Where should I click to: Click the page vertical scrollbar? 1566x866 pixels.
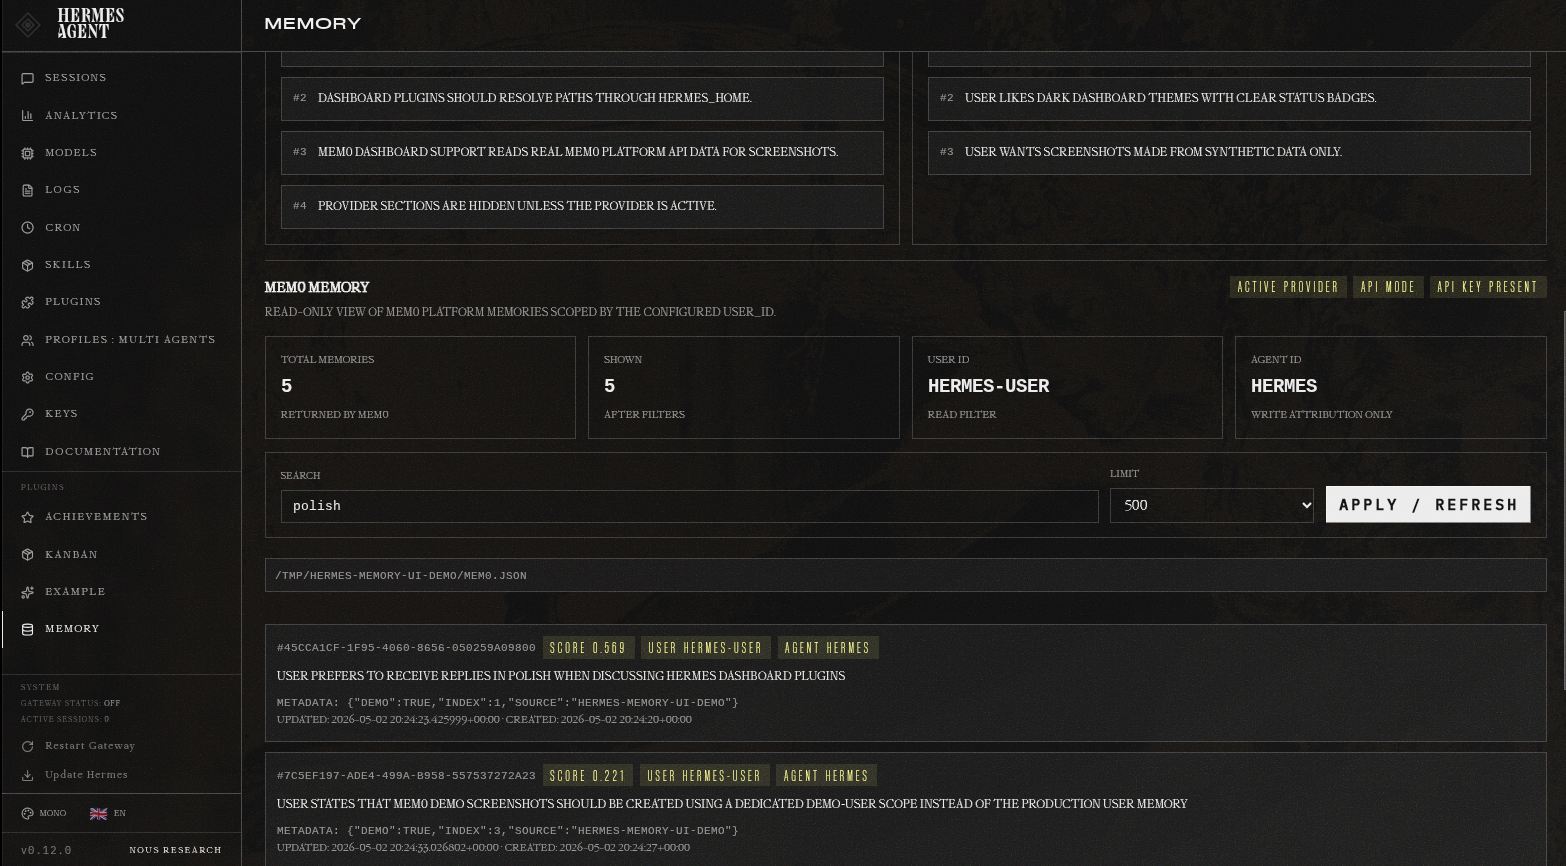(x=1562, y=500)
